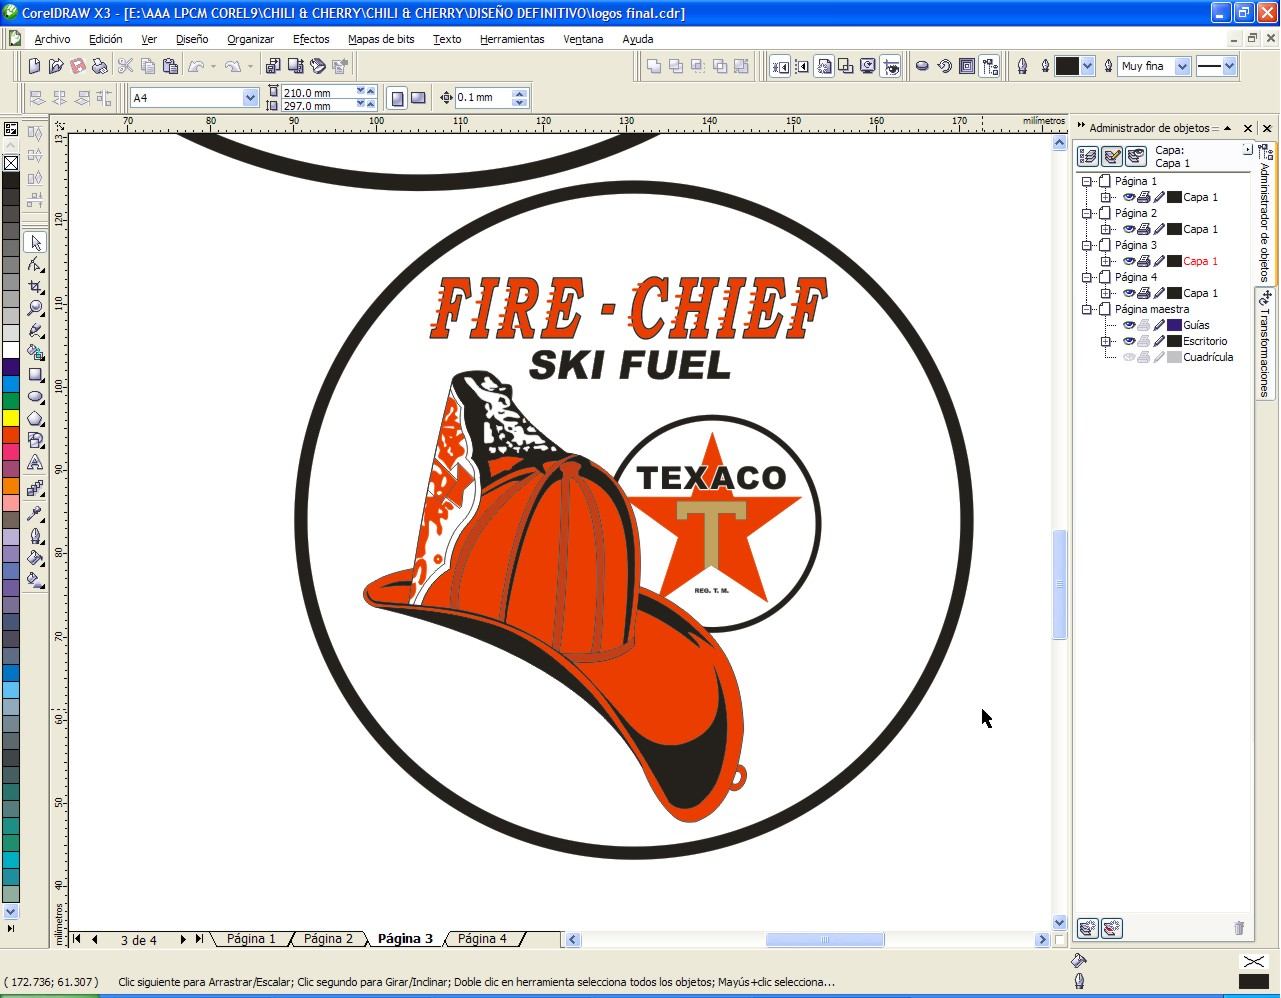The width and height of the screenshot is (1281, 998).
Task: Open the paper size A4 dropdown
Action: tap(250, 98)
